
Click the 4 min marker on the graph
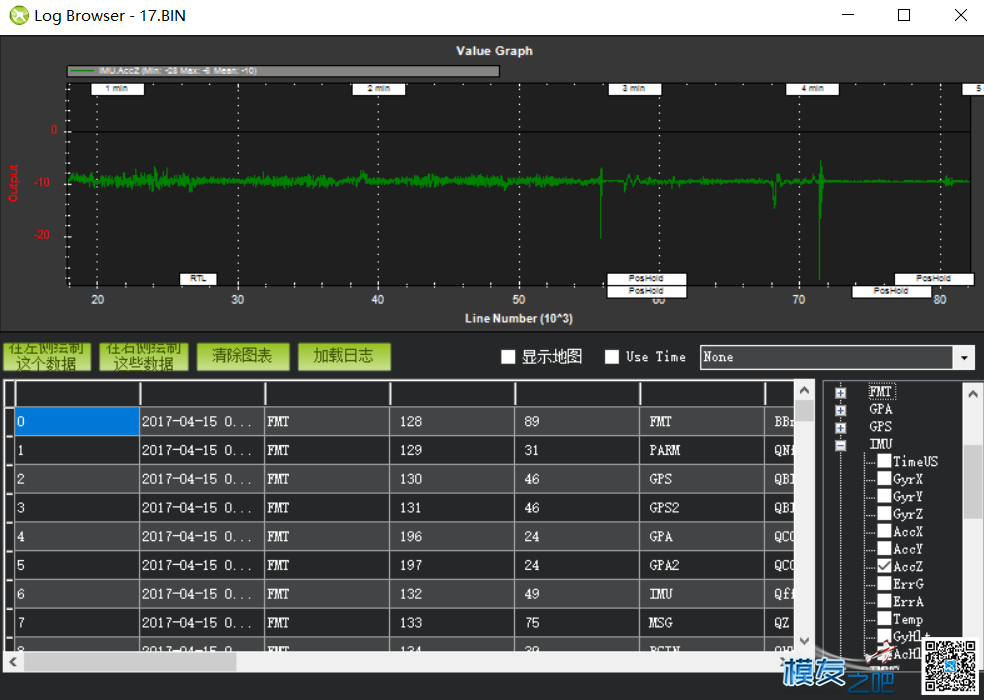(x=813, y=89)
